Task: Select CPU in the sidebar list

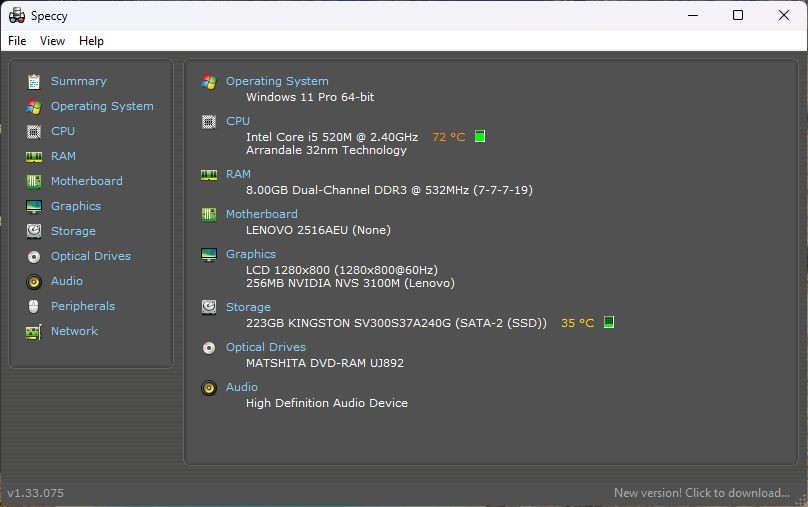Action: [x=63, y=131]
